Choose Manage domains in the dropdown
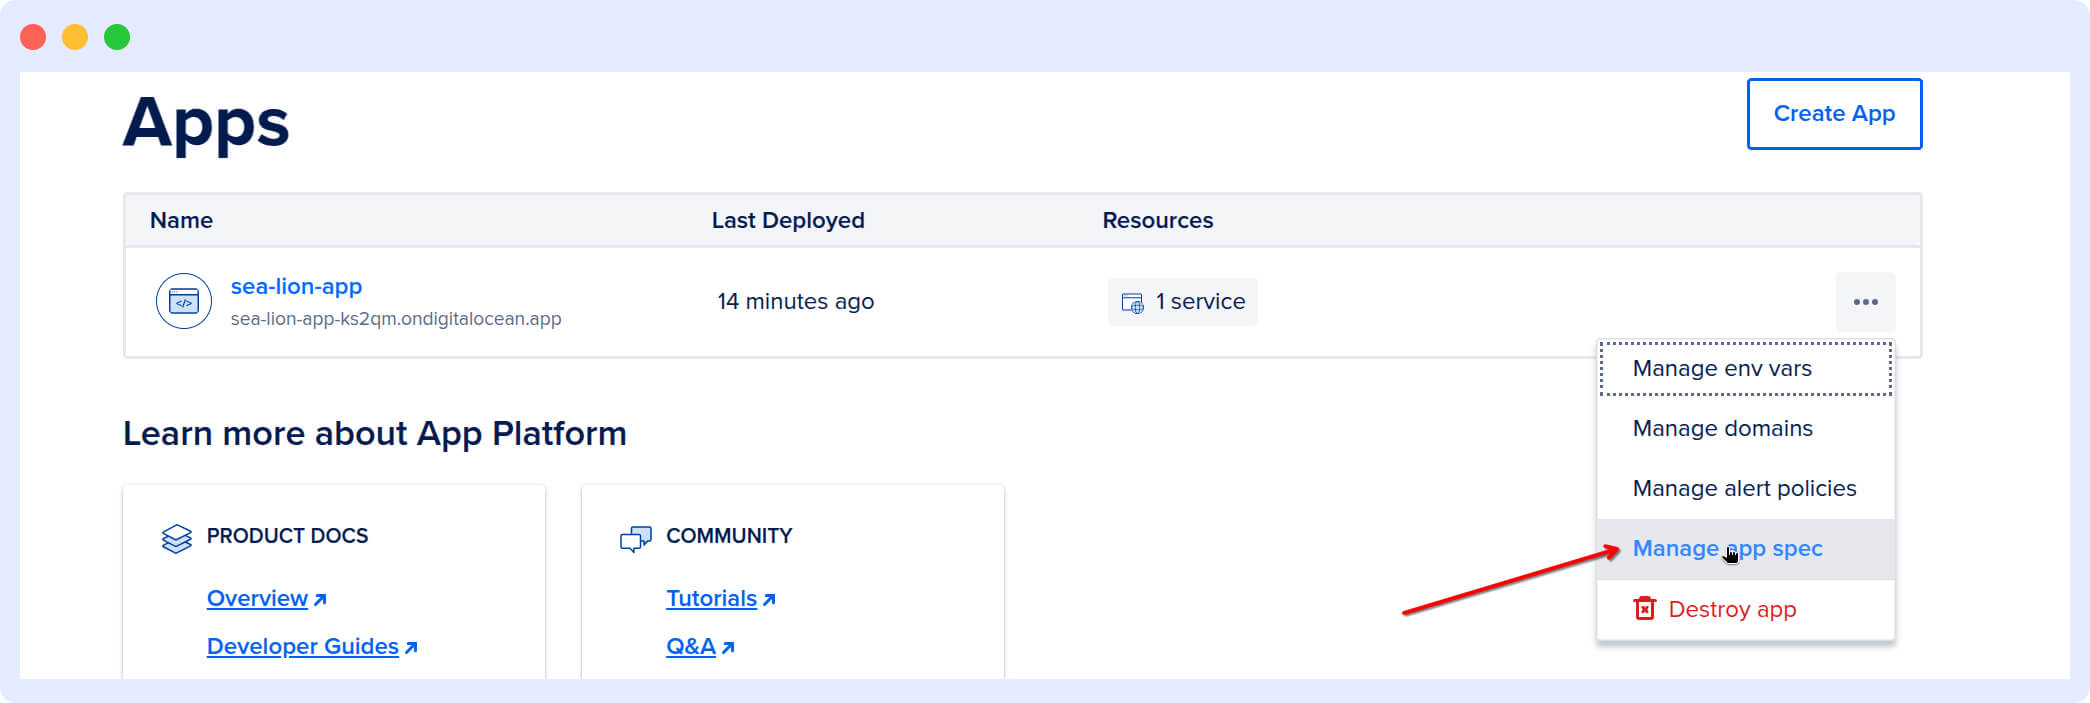This screenshot has height=703, width=2090. tap(1722, 429)
